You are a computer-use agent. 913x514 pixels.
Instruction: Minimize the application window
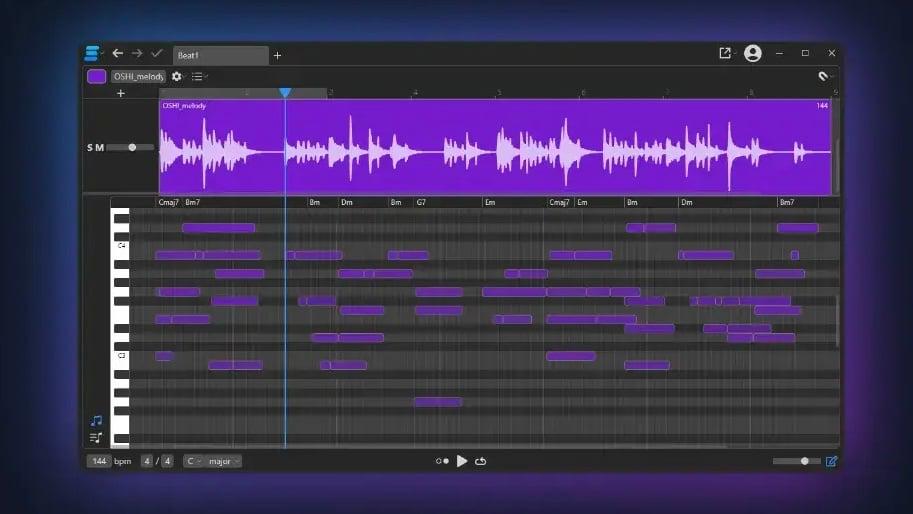(x=779, y=53)
